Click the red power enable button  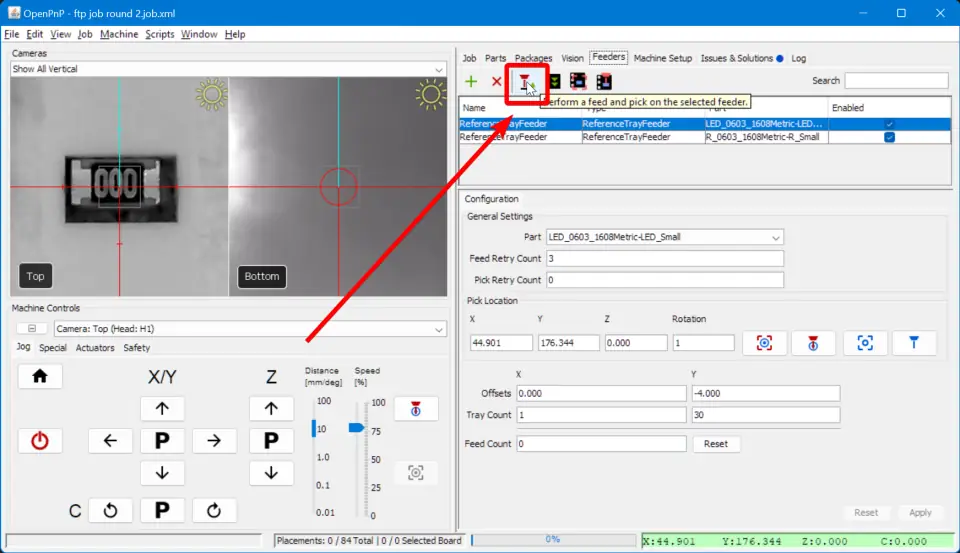point(40,441)
